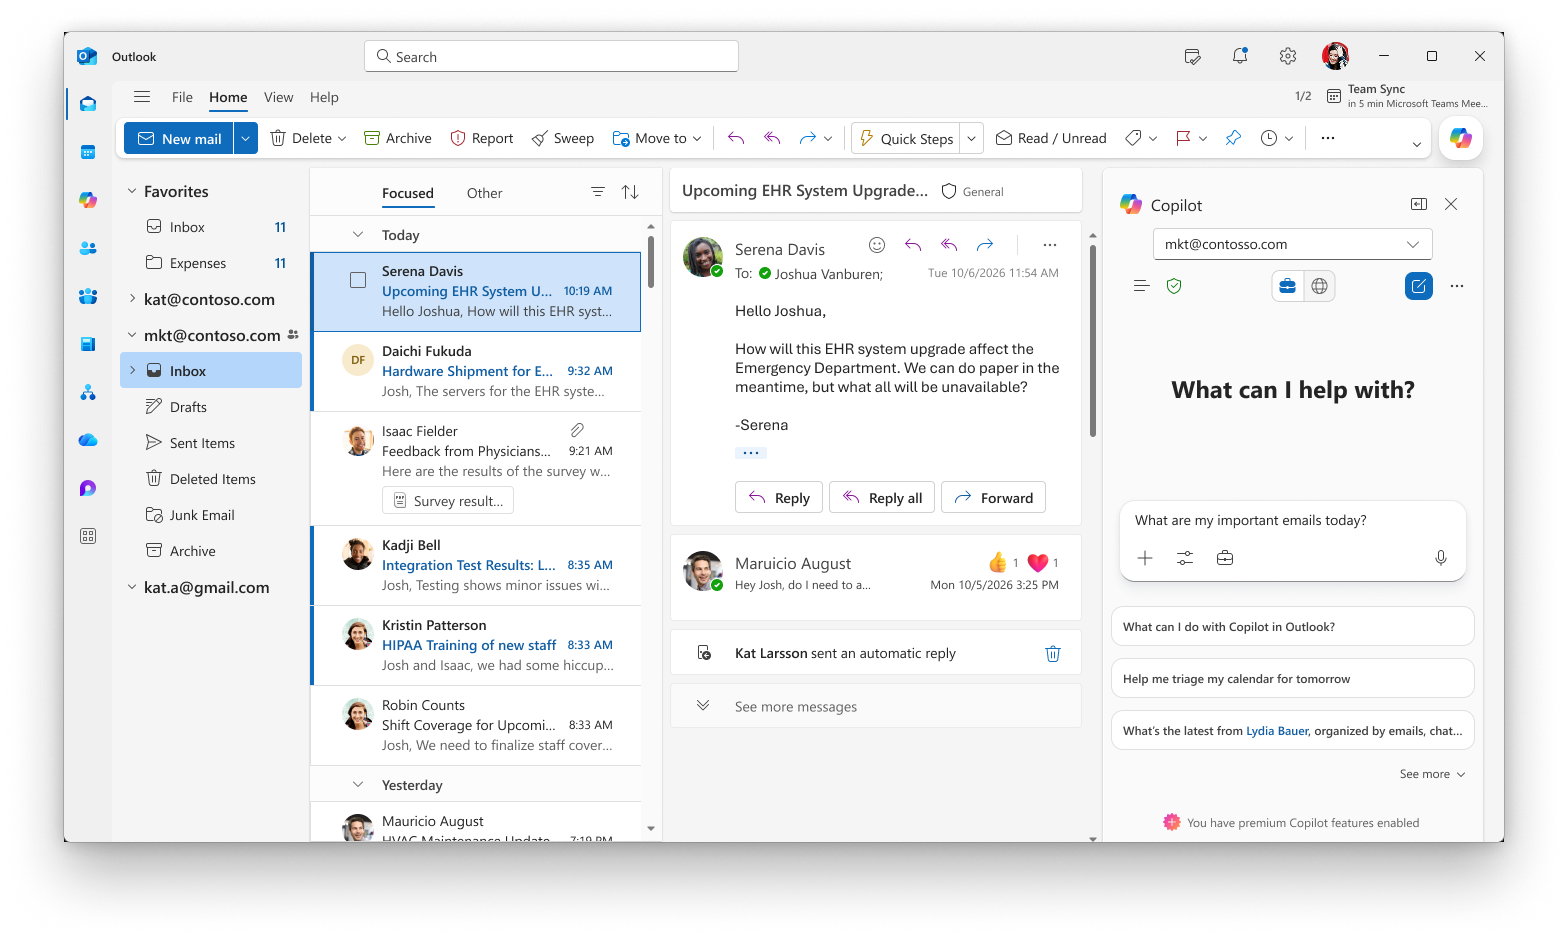This screenshot has width=1568, height=938.
Task: Click the Reply all button below message
Action: pos(882,498)
